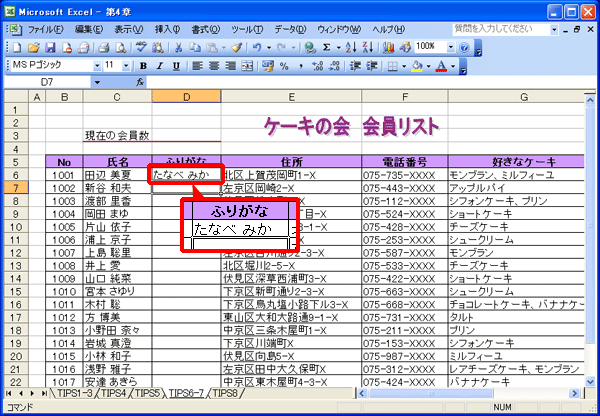Increase decimal places

[x=317, y=66]
